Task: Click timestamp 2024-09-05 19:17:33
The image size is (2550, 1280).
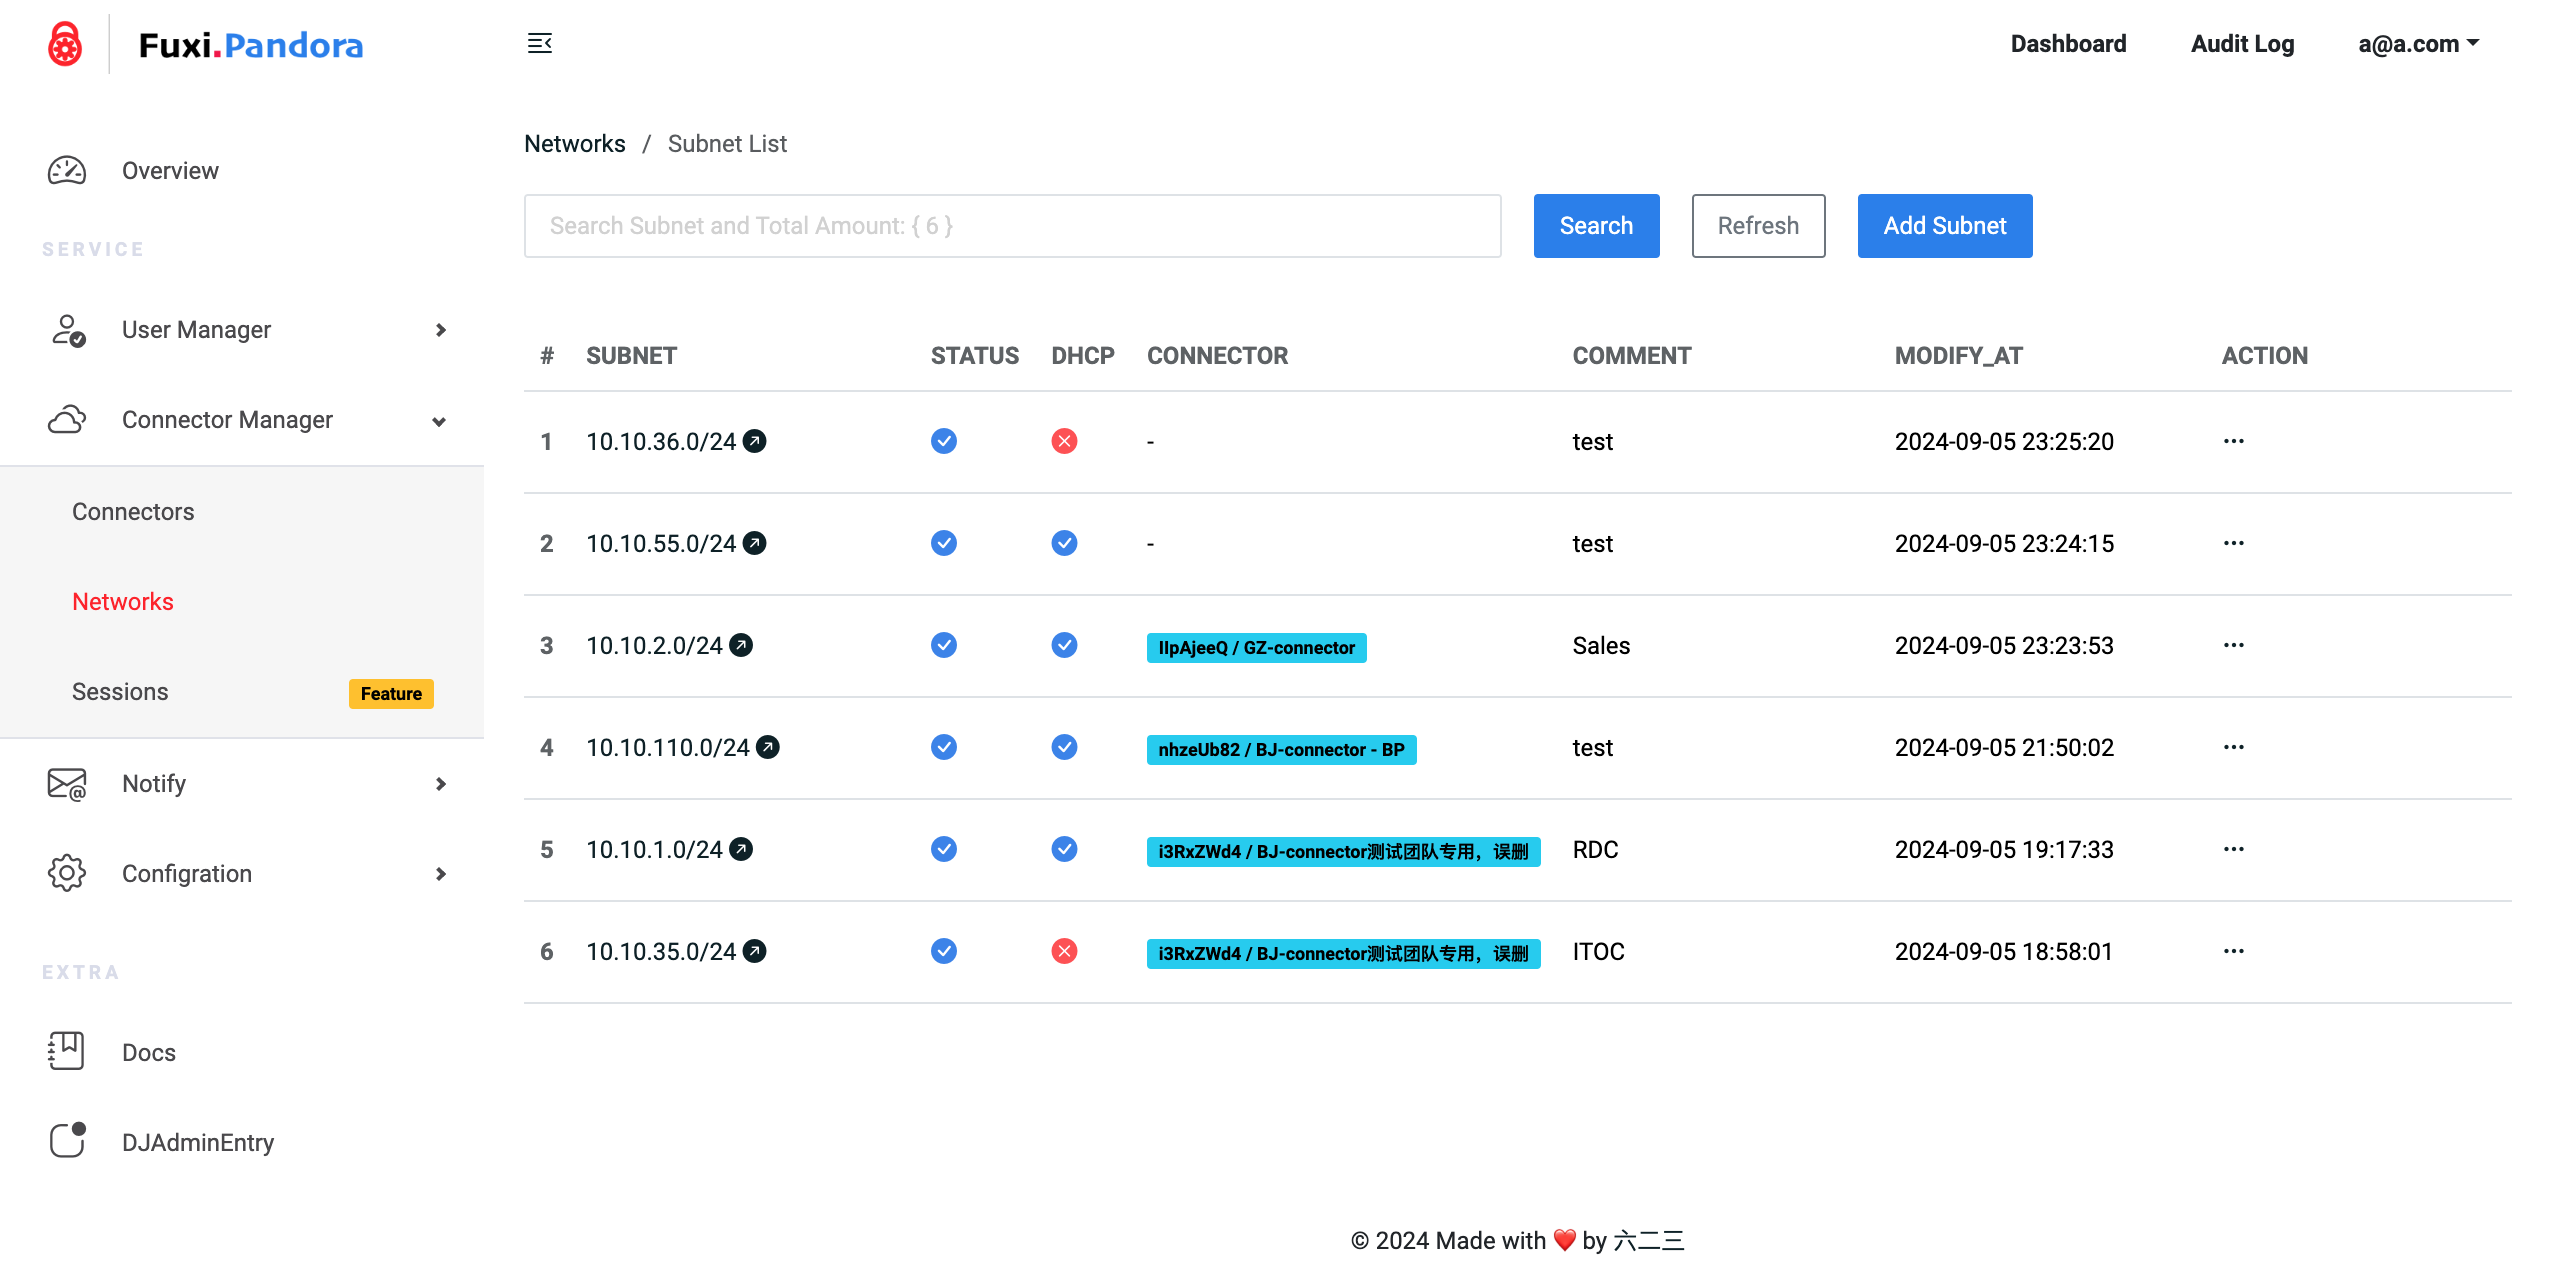Action: point(2004,850)
